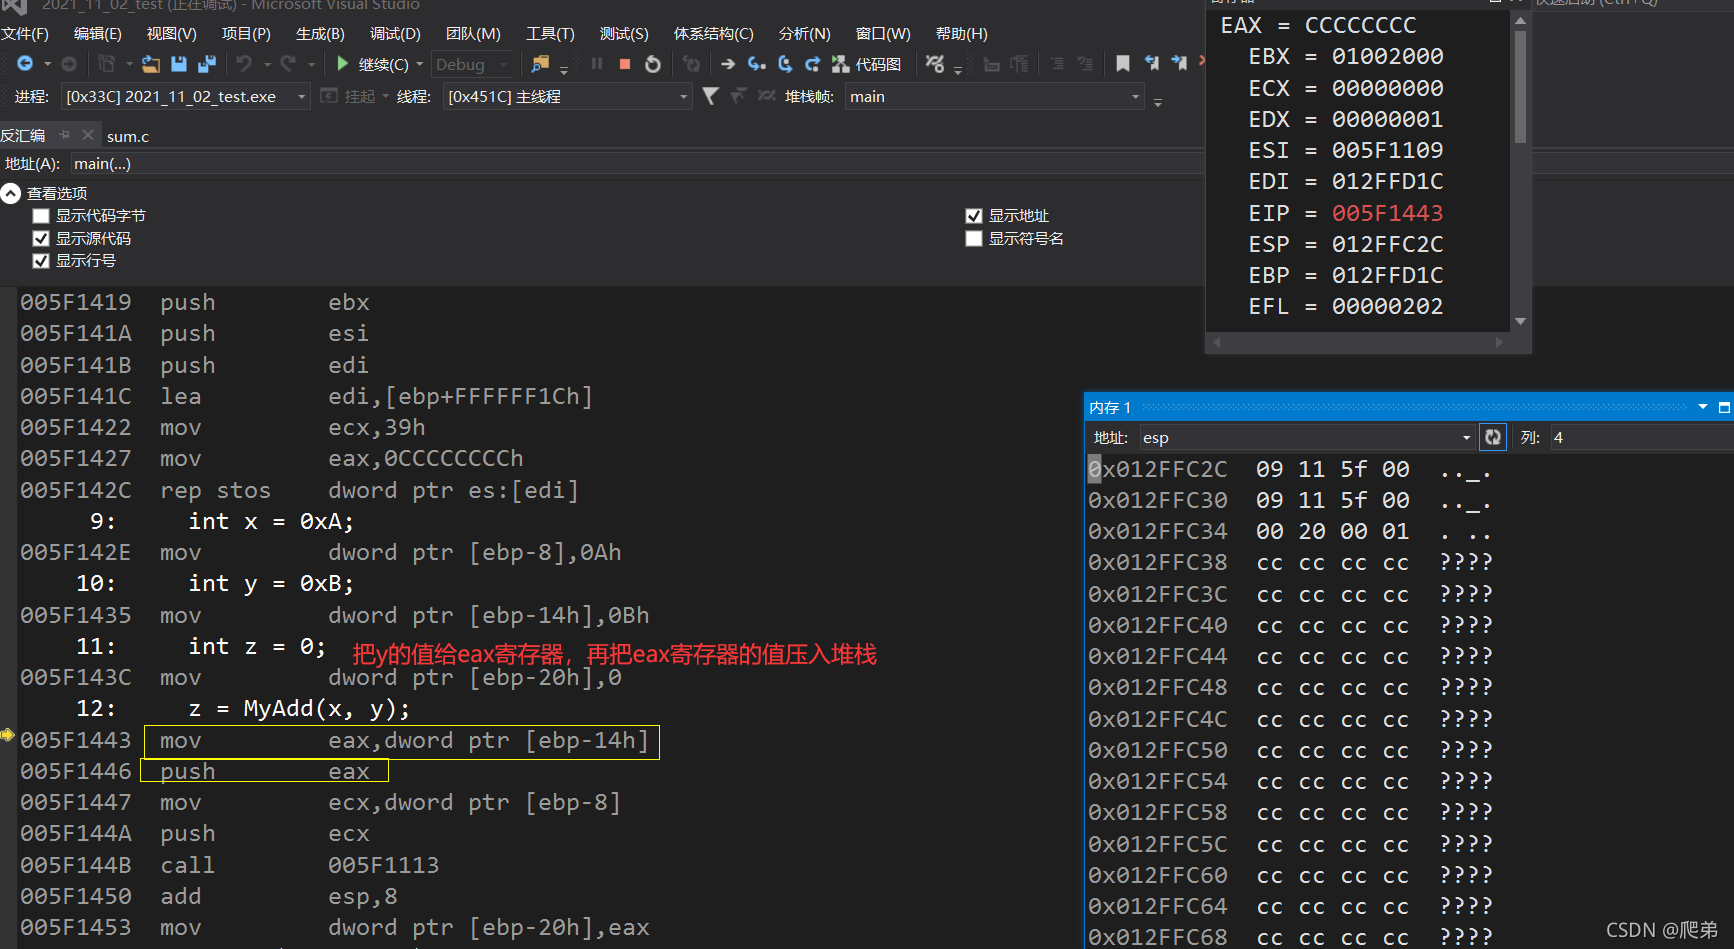Click the green Continue debugging play icon
1734x949 pixels.
click(343, 64)
